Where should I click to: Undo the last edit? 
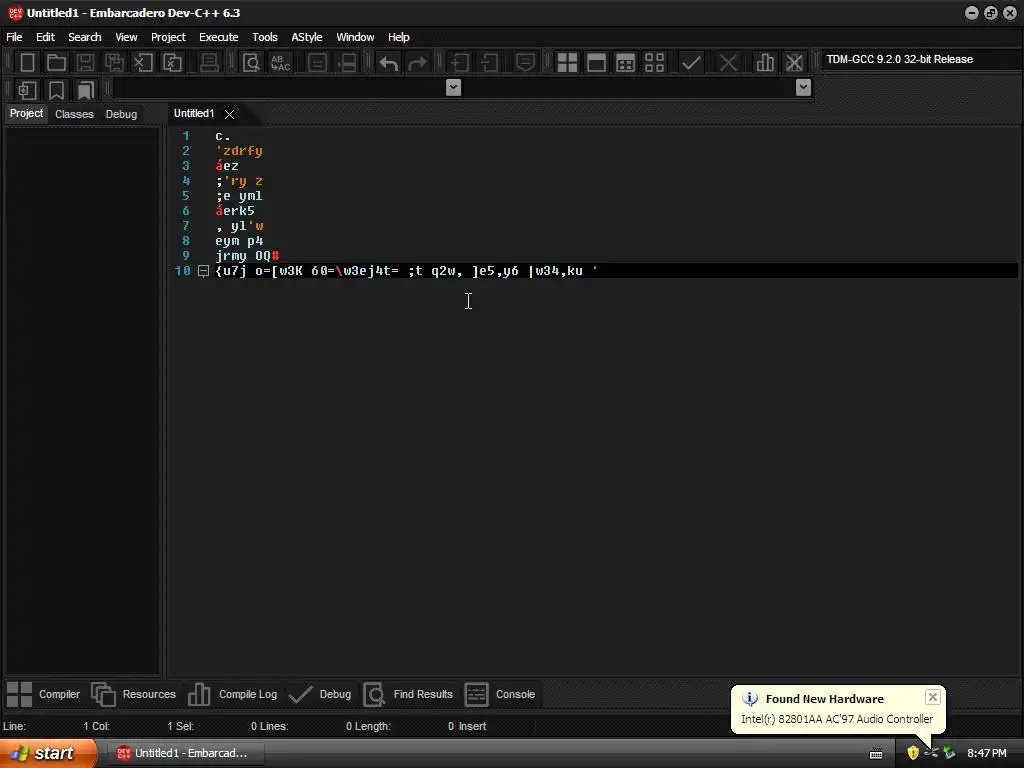(389, 63)
